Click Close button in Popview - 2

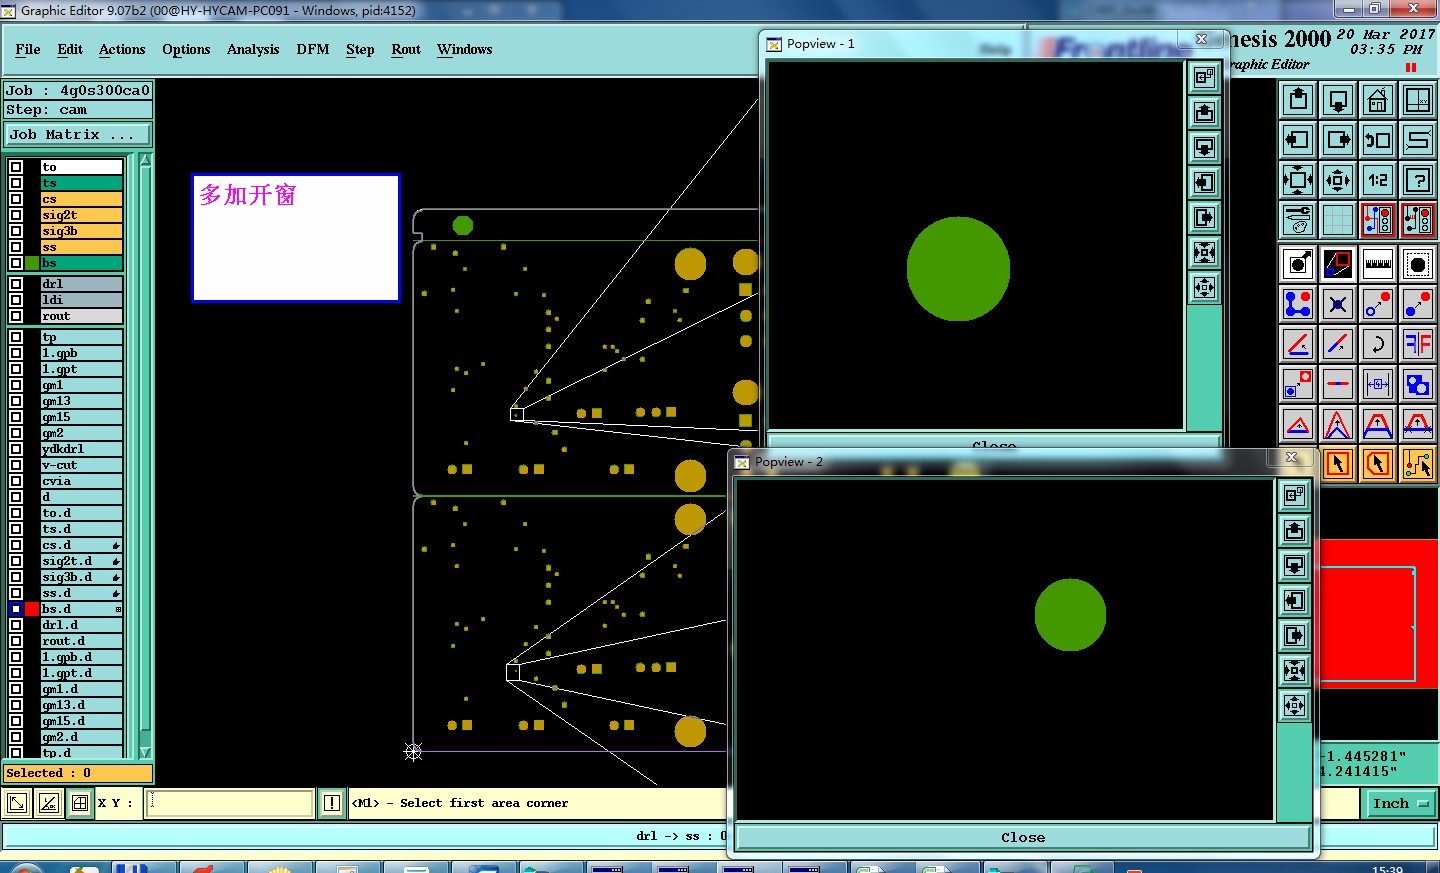click(x=1023, y=838)
